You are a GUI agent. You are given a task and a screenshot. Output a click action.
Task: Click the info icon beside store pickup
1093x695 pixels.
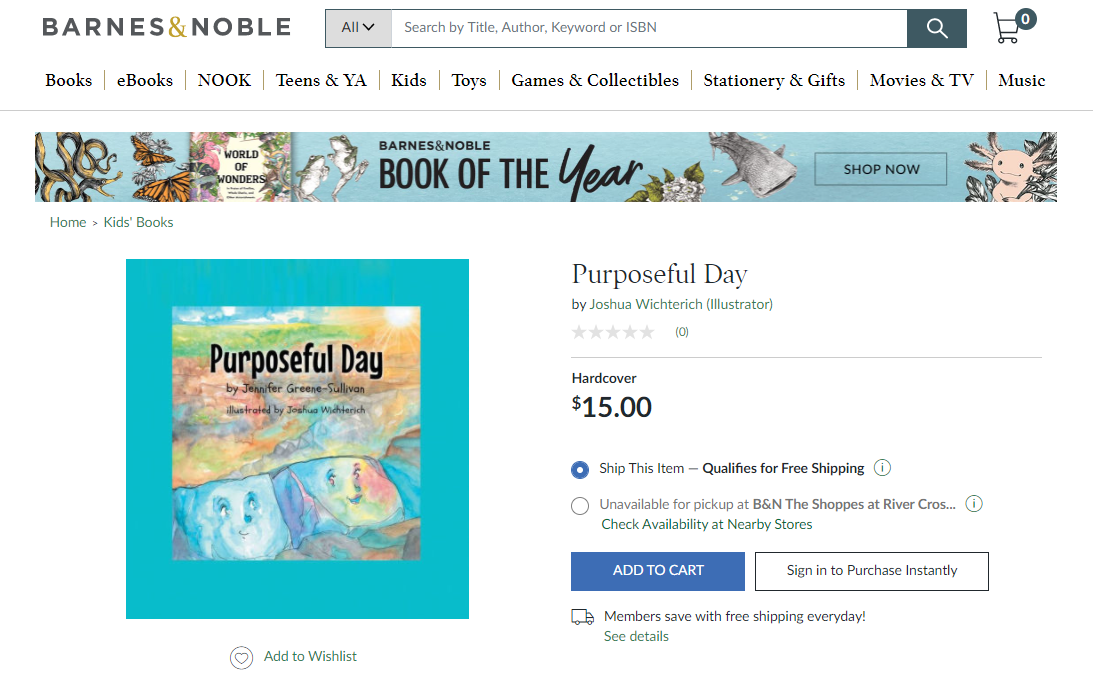(x=974, y=504)
